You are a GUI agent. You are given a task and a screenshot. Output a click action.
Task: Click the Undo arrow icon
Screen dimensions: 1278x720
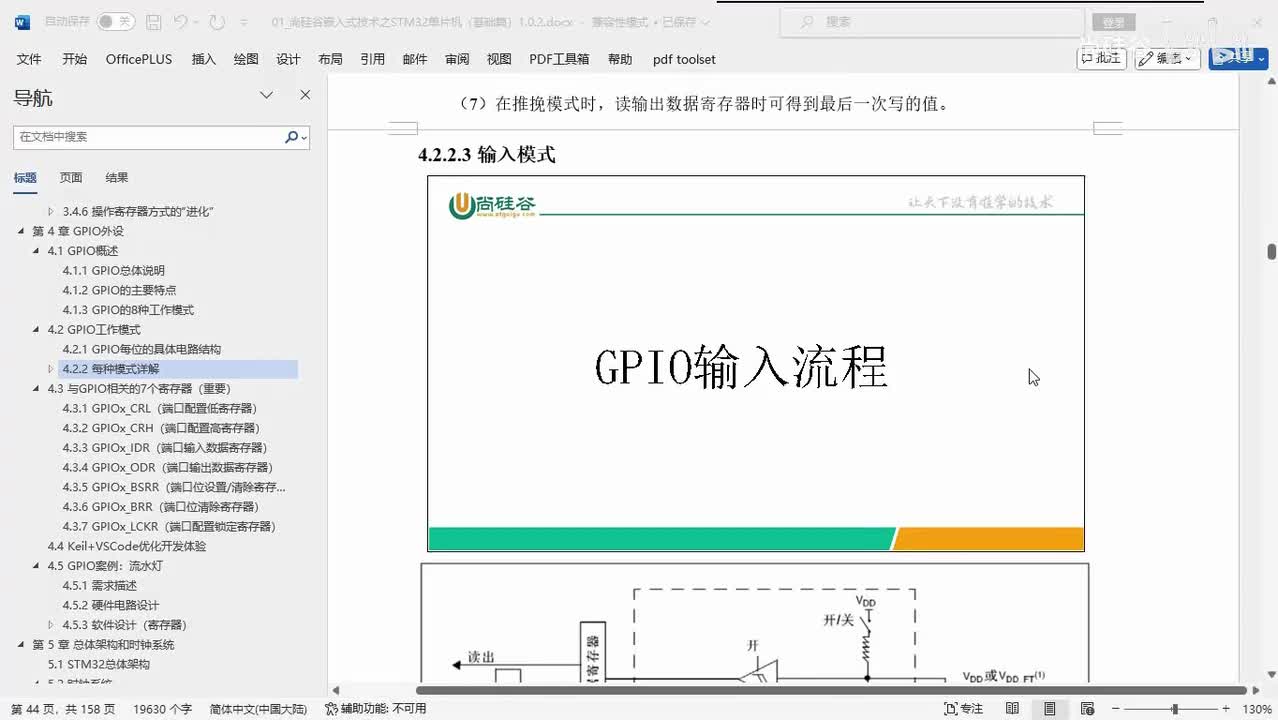tap(180, 22)
